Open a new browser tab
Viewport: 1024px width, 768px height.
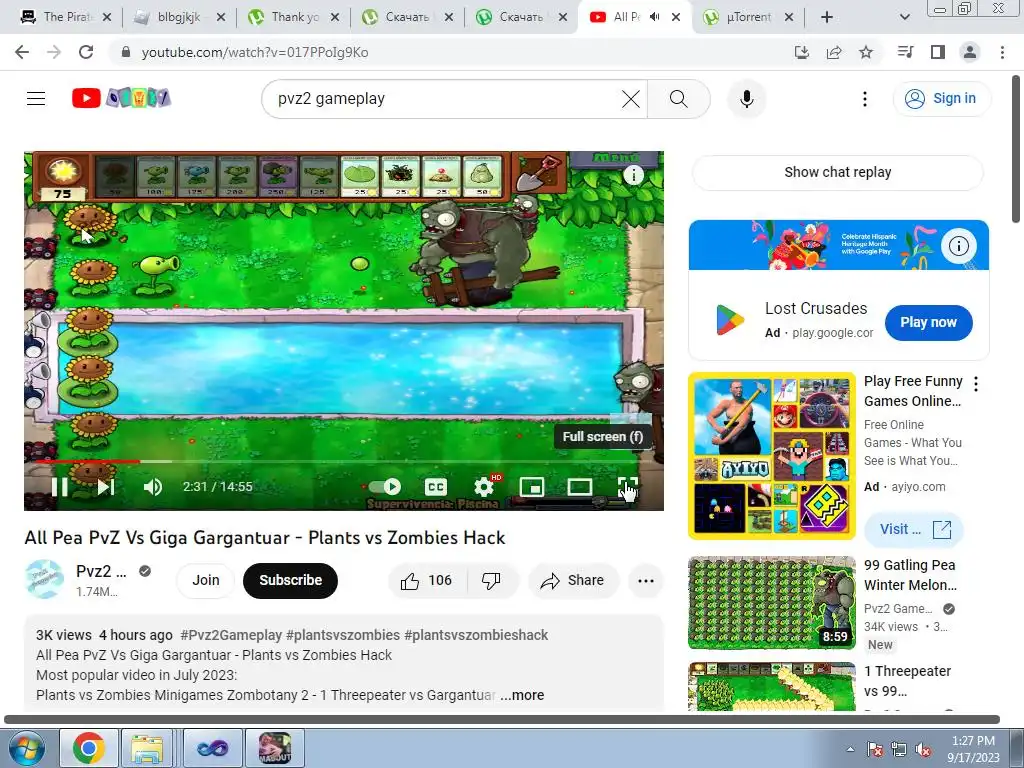click(x=827, y=17)
